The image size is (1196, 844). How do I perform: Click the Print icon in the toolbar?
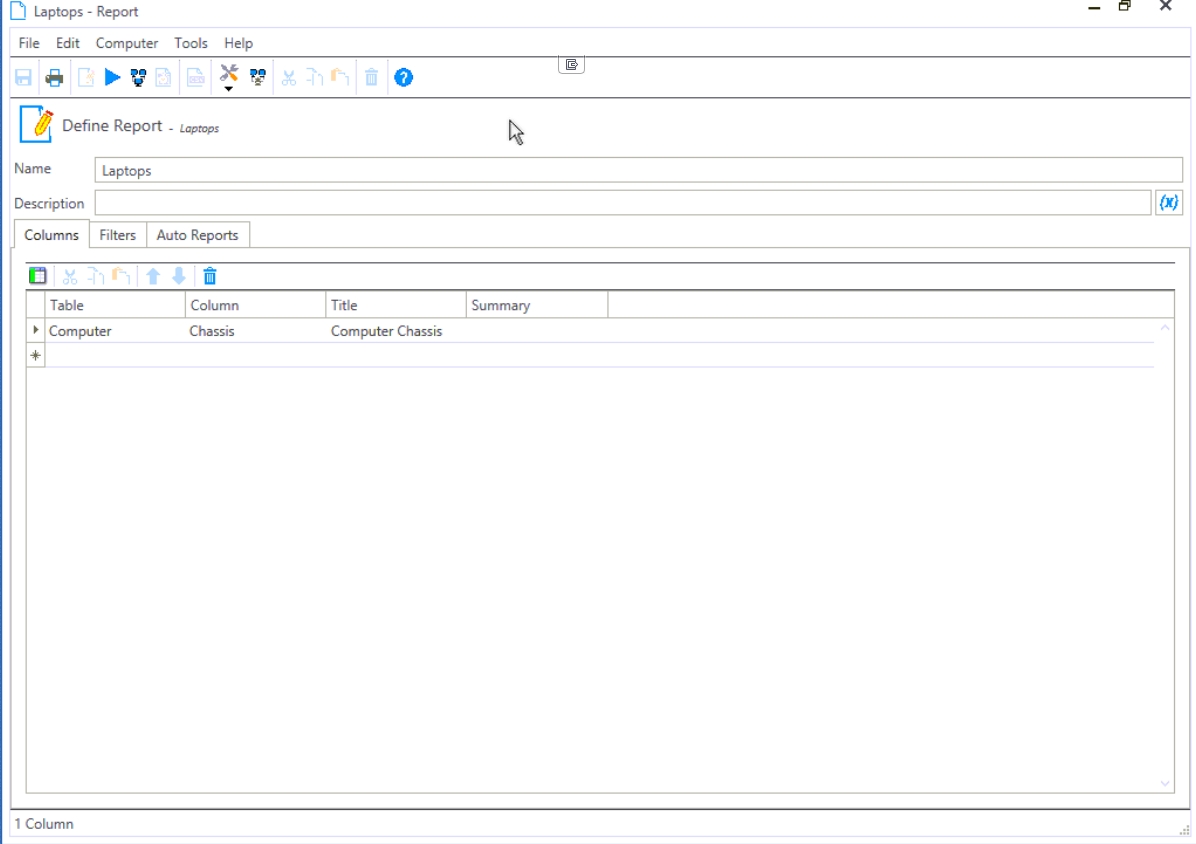click(54, 78)
